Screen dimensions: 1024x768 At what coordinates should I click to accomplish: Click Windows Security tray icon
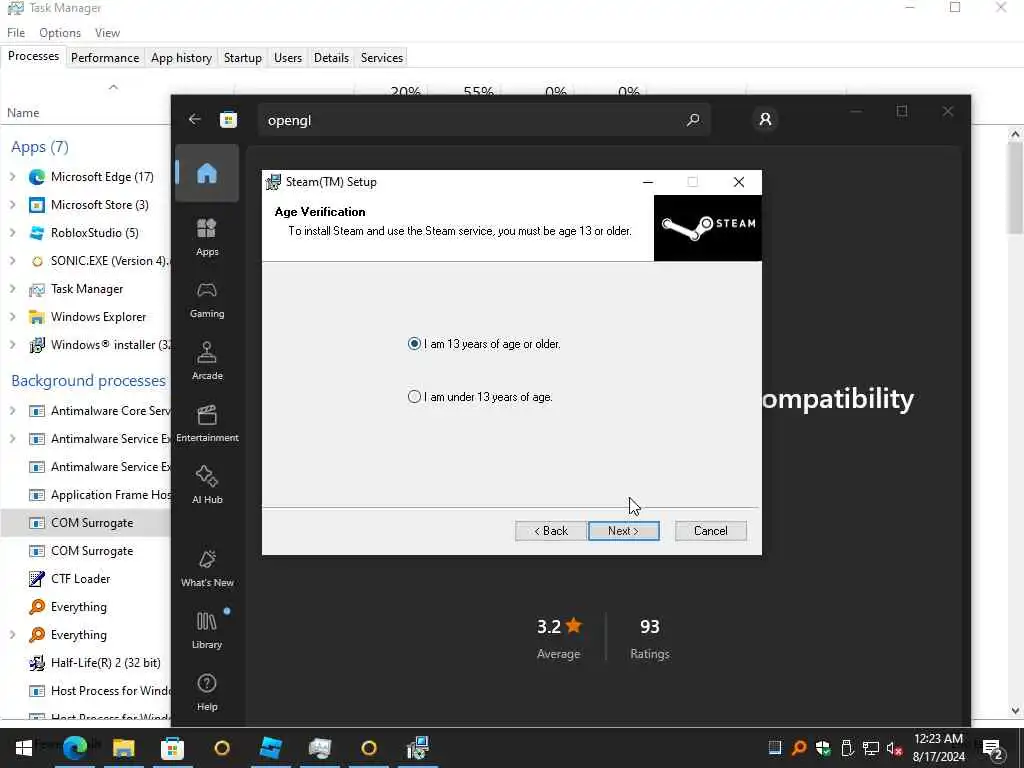823,748
